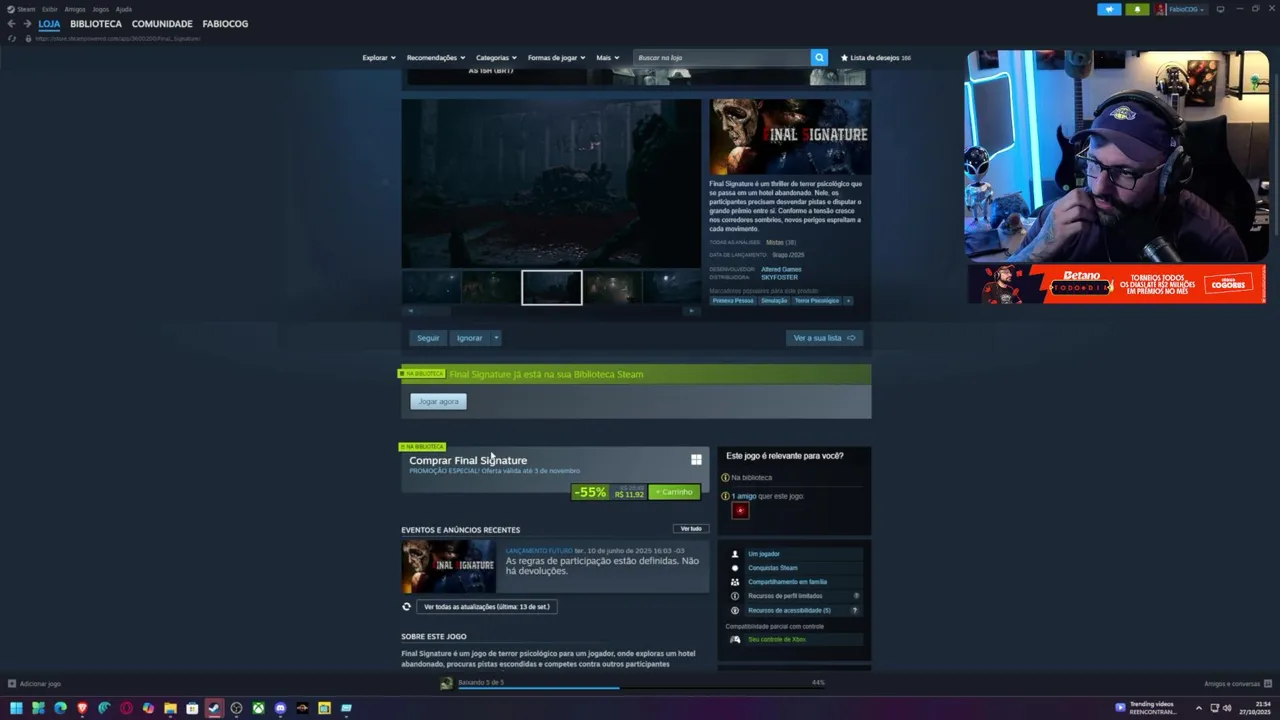Switch to the BIBLIOTECA tab
The image size is (1280, 720).
click(x=96, y=24)
